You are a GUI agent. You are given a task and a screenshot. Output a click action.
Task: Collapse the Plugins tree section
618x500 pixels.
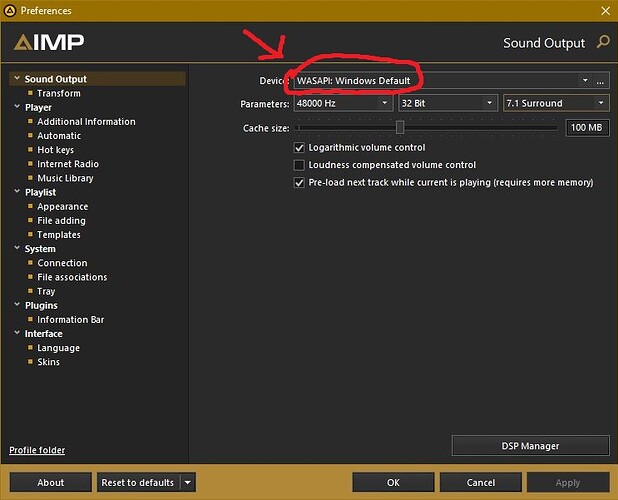tap(17, 305)
